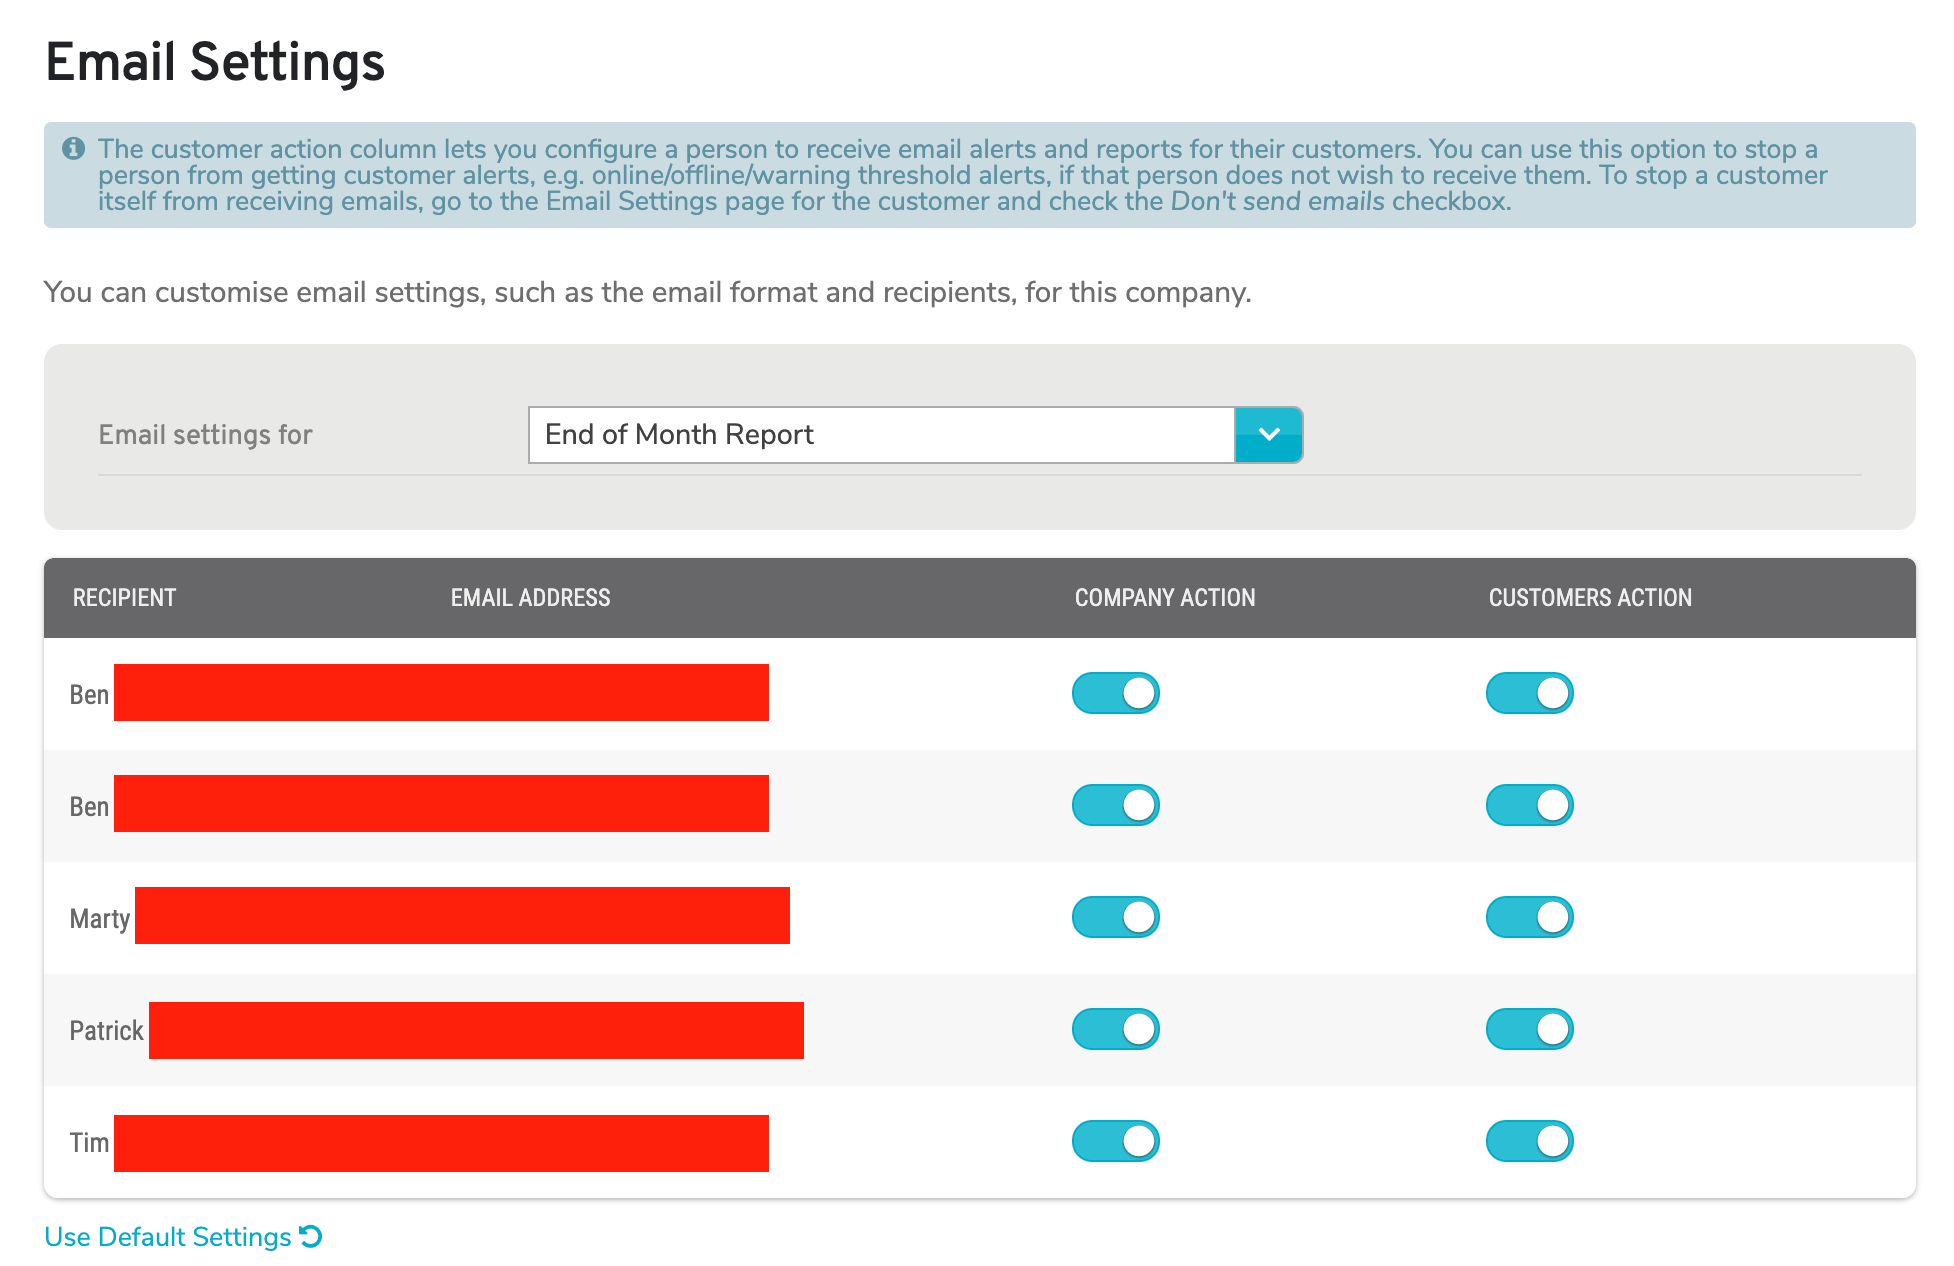Turn off Marty's Company Action switch
The width and height of the screenshot is (1954, 1266).
[1115, 916]
